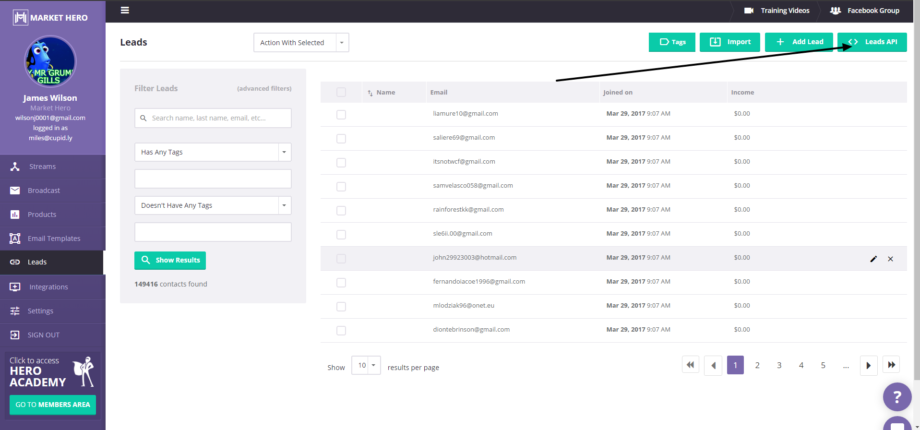Go to first page using double-left arrow
Screen dimensions: 920x430
[690, 365]
